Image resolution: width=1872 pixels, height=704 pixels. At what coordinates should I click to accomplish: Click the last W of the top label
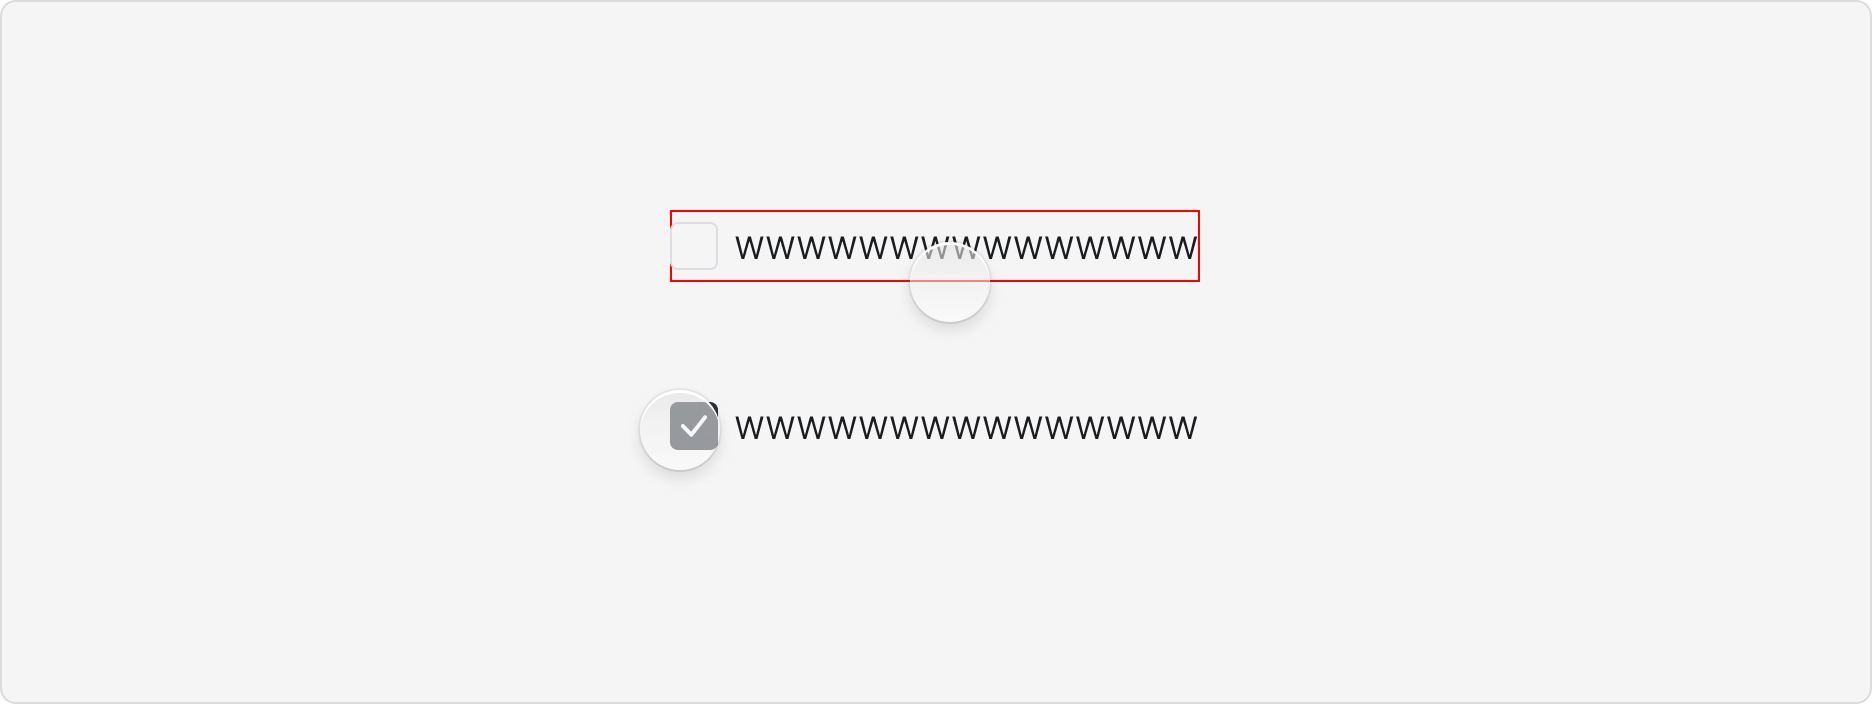coord(1182,248)
